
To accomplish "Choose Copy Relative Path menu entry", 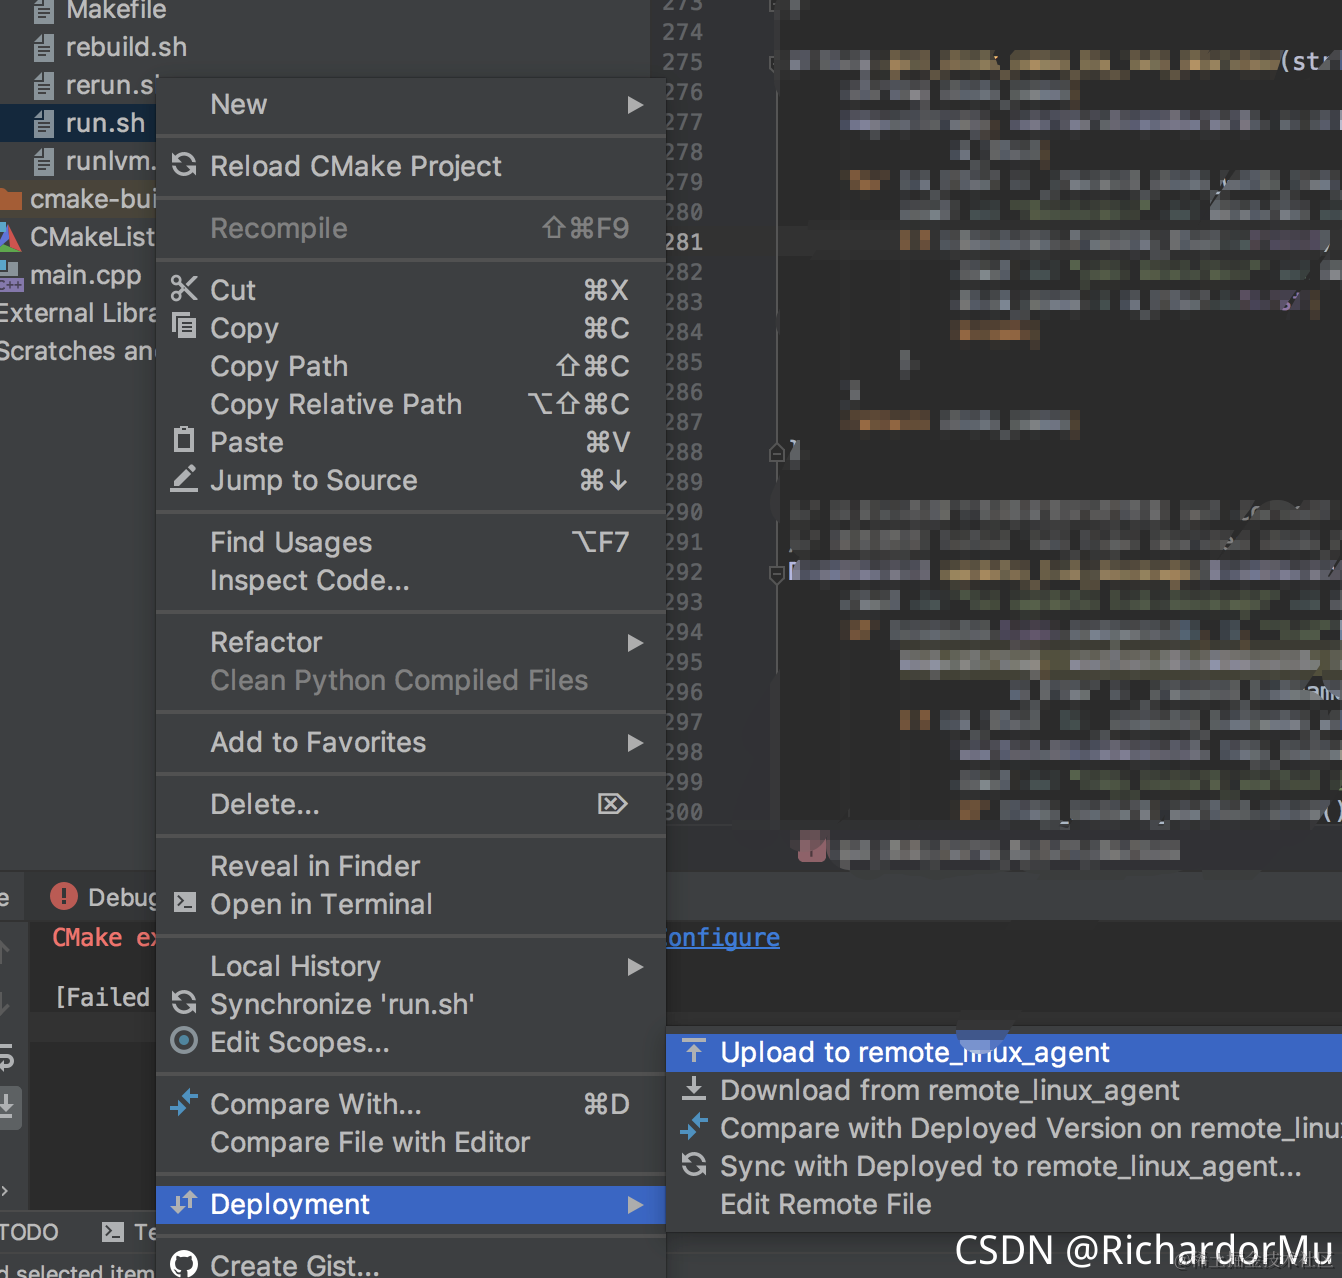I will [411, 404].
